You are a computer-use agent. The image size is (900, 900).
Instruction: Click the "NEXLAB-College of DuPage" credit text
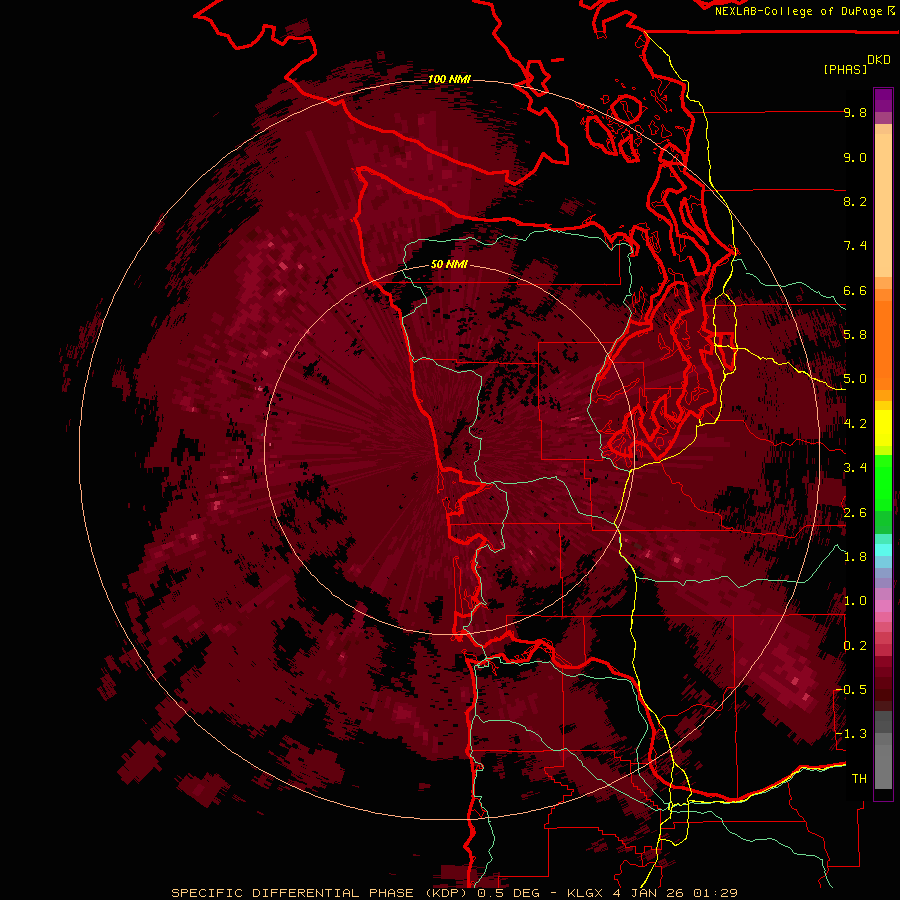[x=800, y=11]
